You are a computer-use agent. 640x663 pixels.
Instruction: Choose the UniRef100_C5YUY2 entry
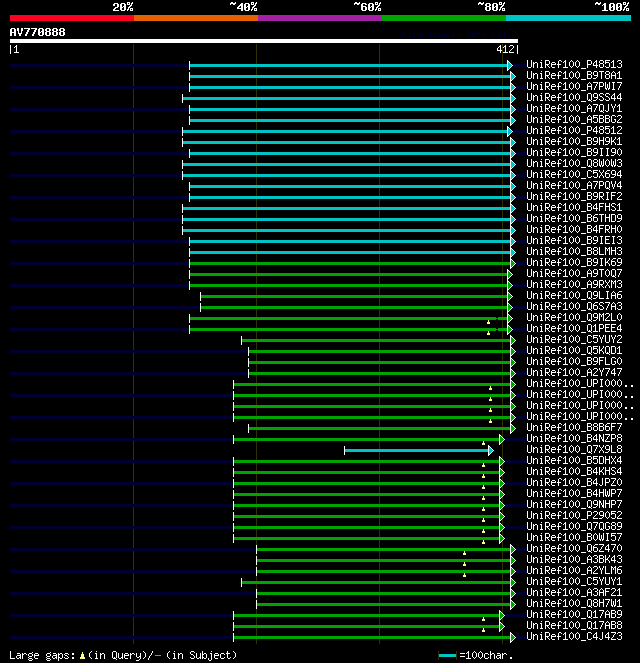[574, 339]
